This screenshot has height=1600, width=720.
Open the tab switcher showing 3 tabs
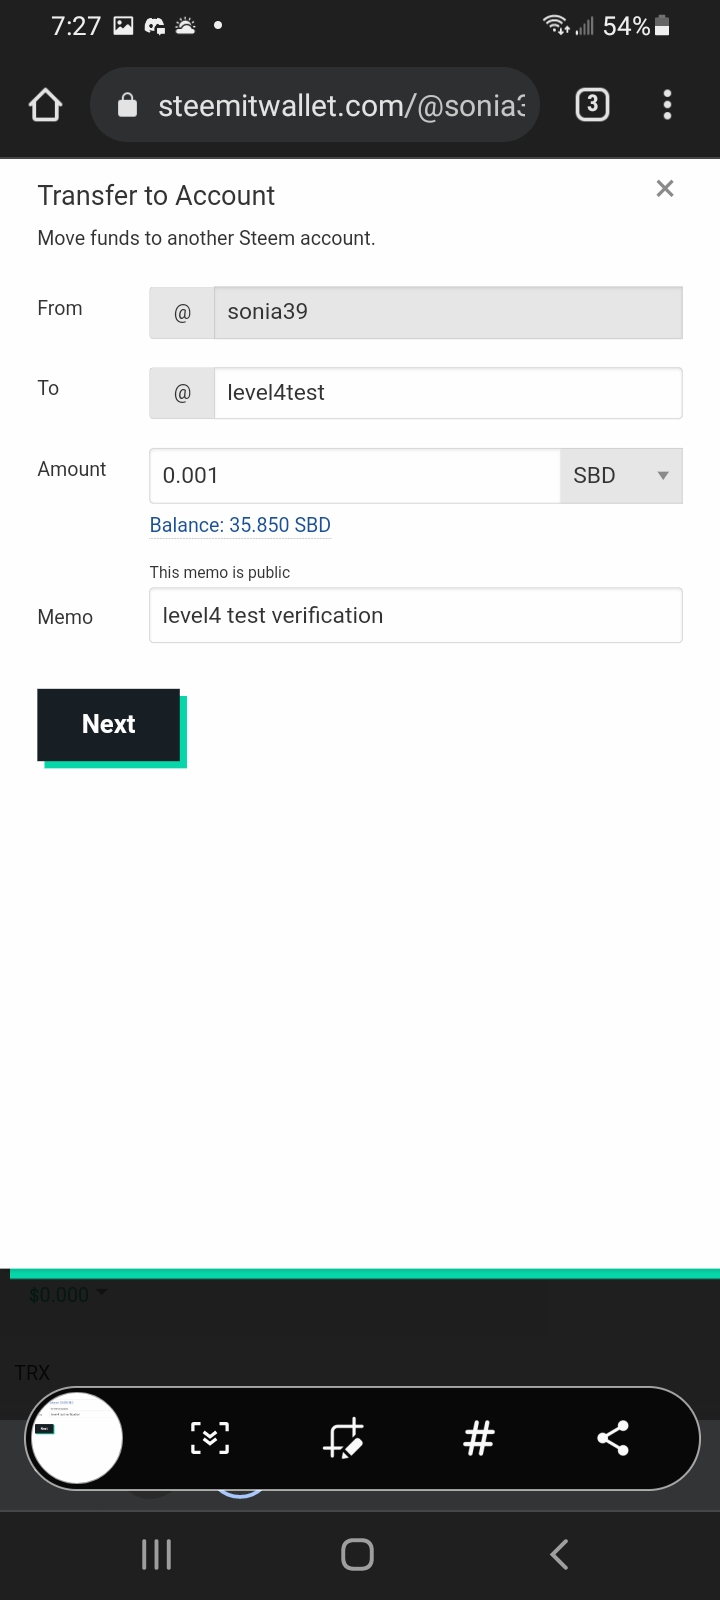coord(592,104)
